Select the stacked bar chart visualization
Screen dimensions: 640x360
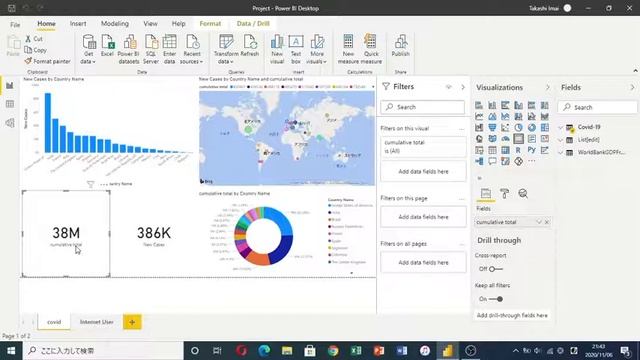[479, 105]
